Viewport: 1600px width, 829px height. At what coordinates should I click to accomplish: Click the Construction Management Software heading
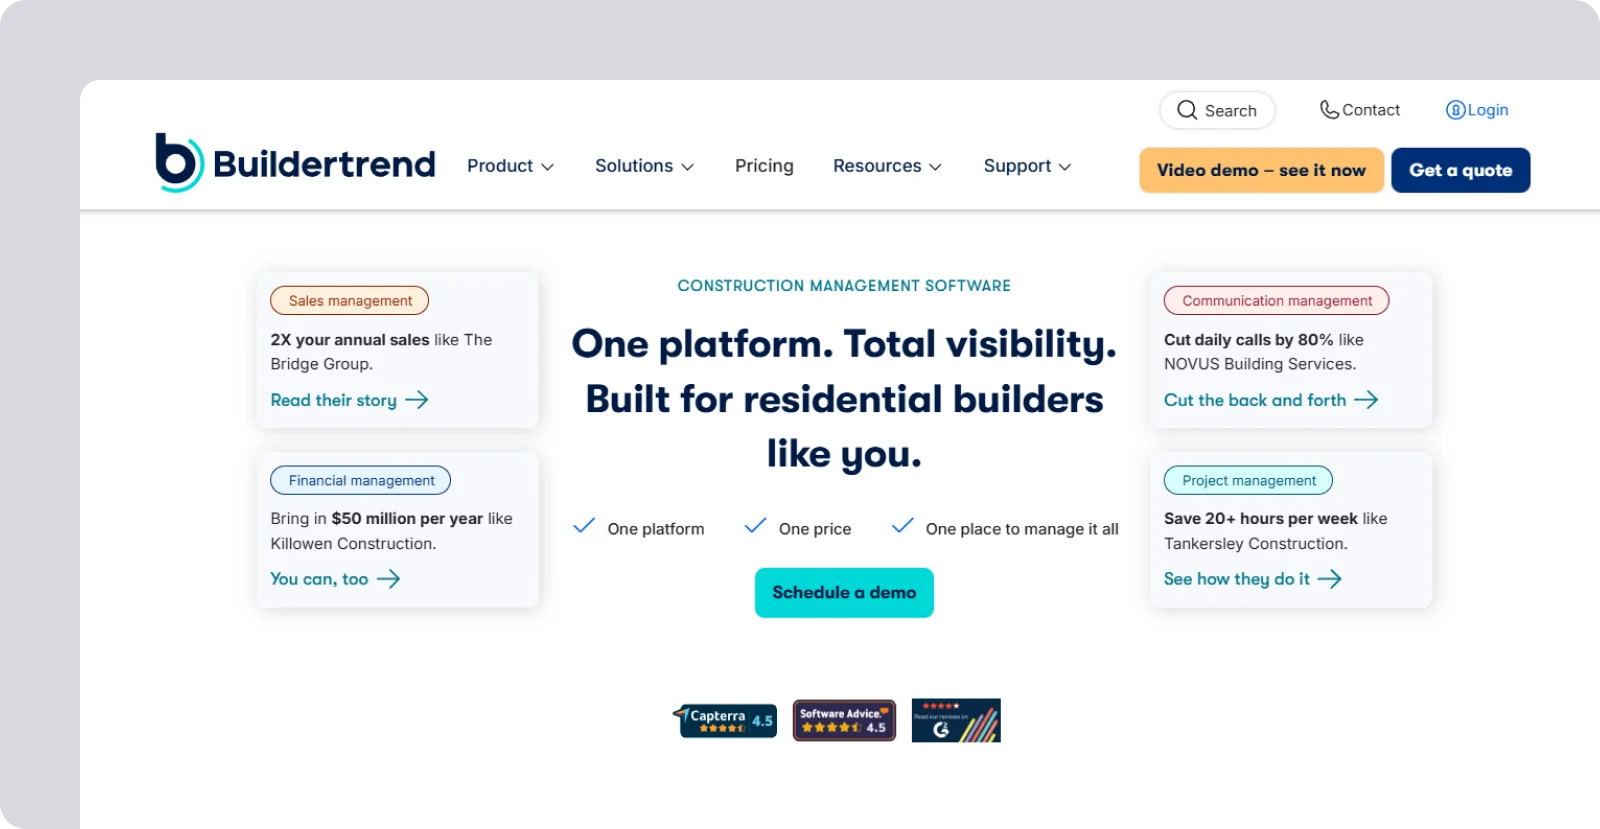(844, 286)
